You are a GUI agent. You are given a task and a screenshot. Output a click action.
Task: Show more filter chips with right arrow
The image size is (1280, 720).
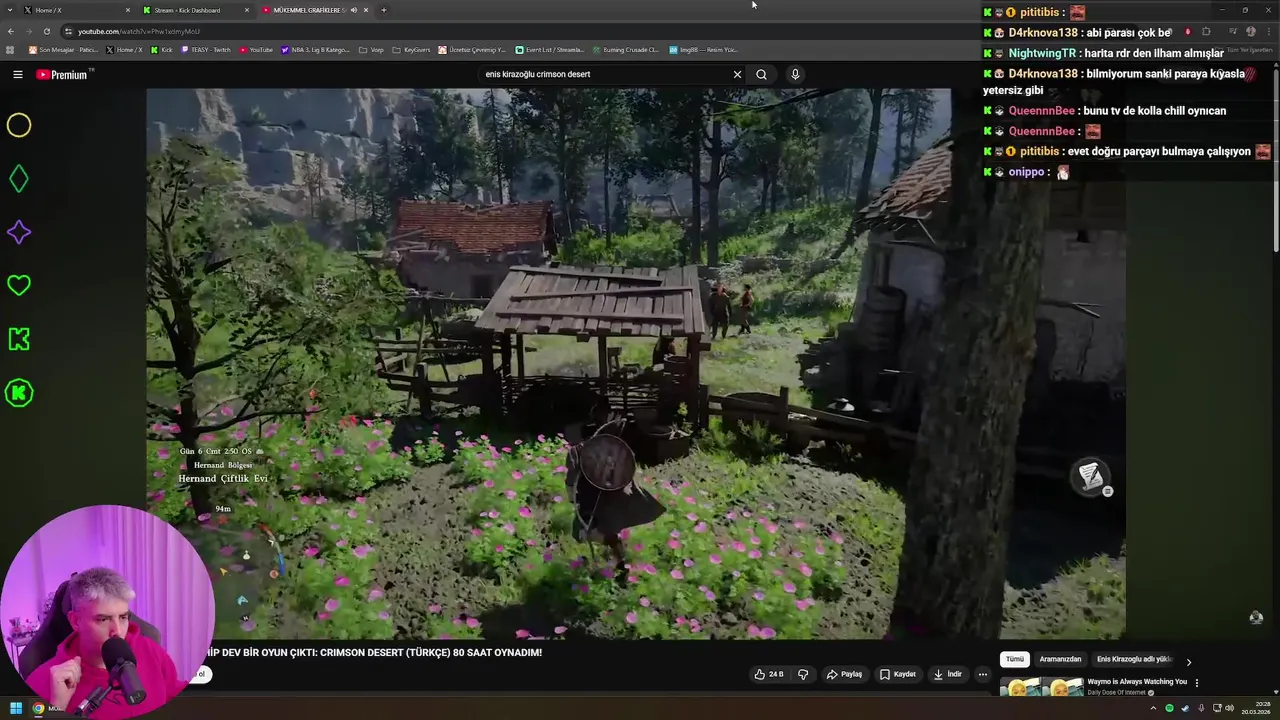click(1188, 661)
